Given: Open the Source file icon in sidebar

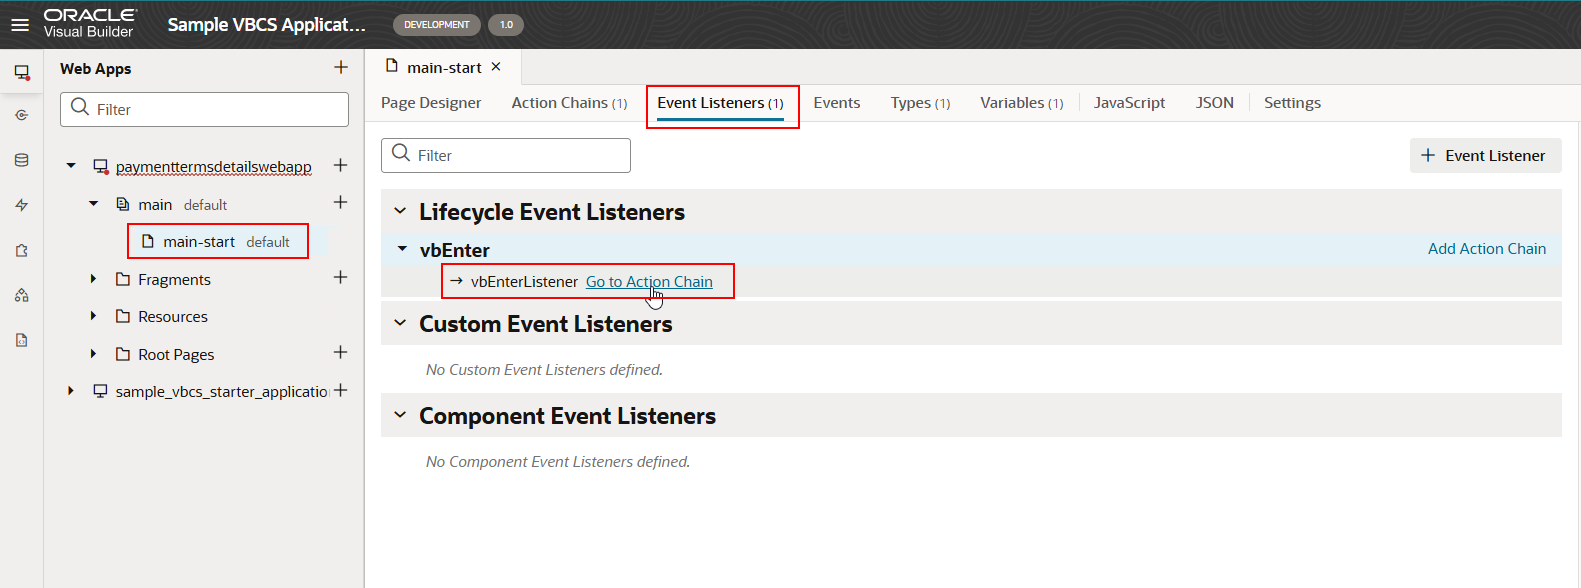Looking at the screenshot, I should [x=21, y=340].
